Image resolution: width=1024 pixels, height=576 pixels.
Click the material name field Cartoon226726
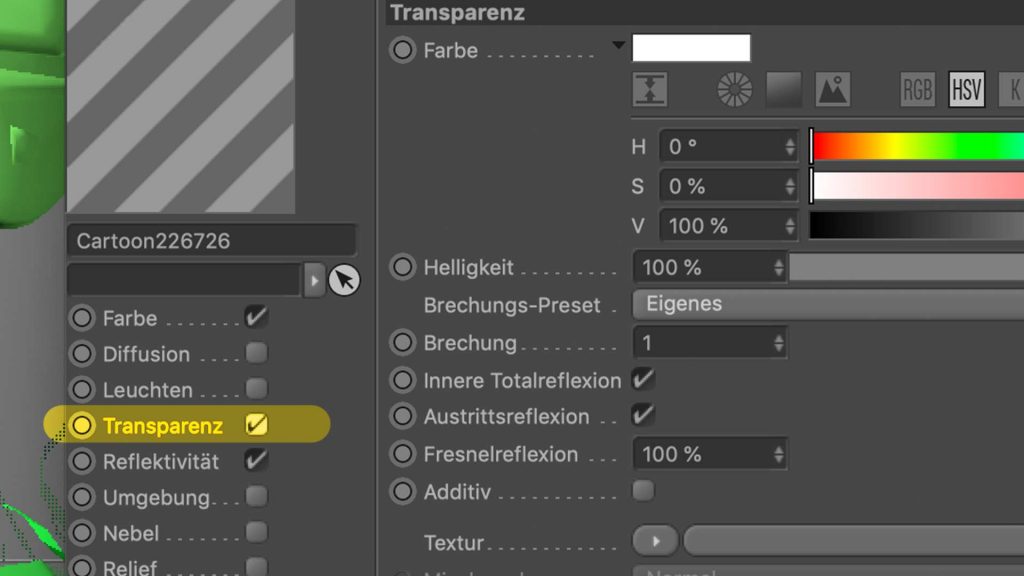211,241
